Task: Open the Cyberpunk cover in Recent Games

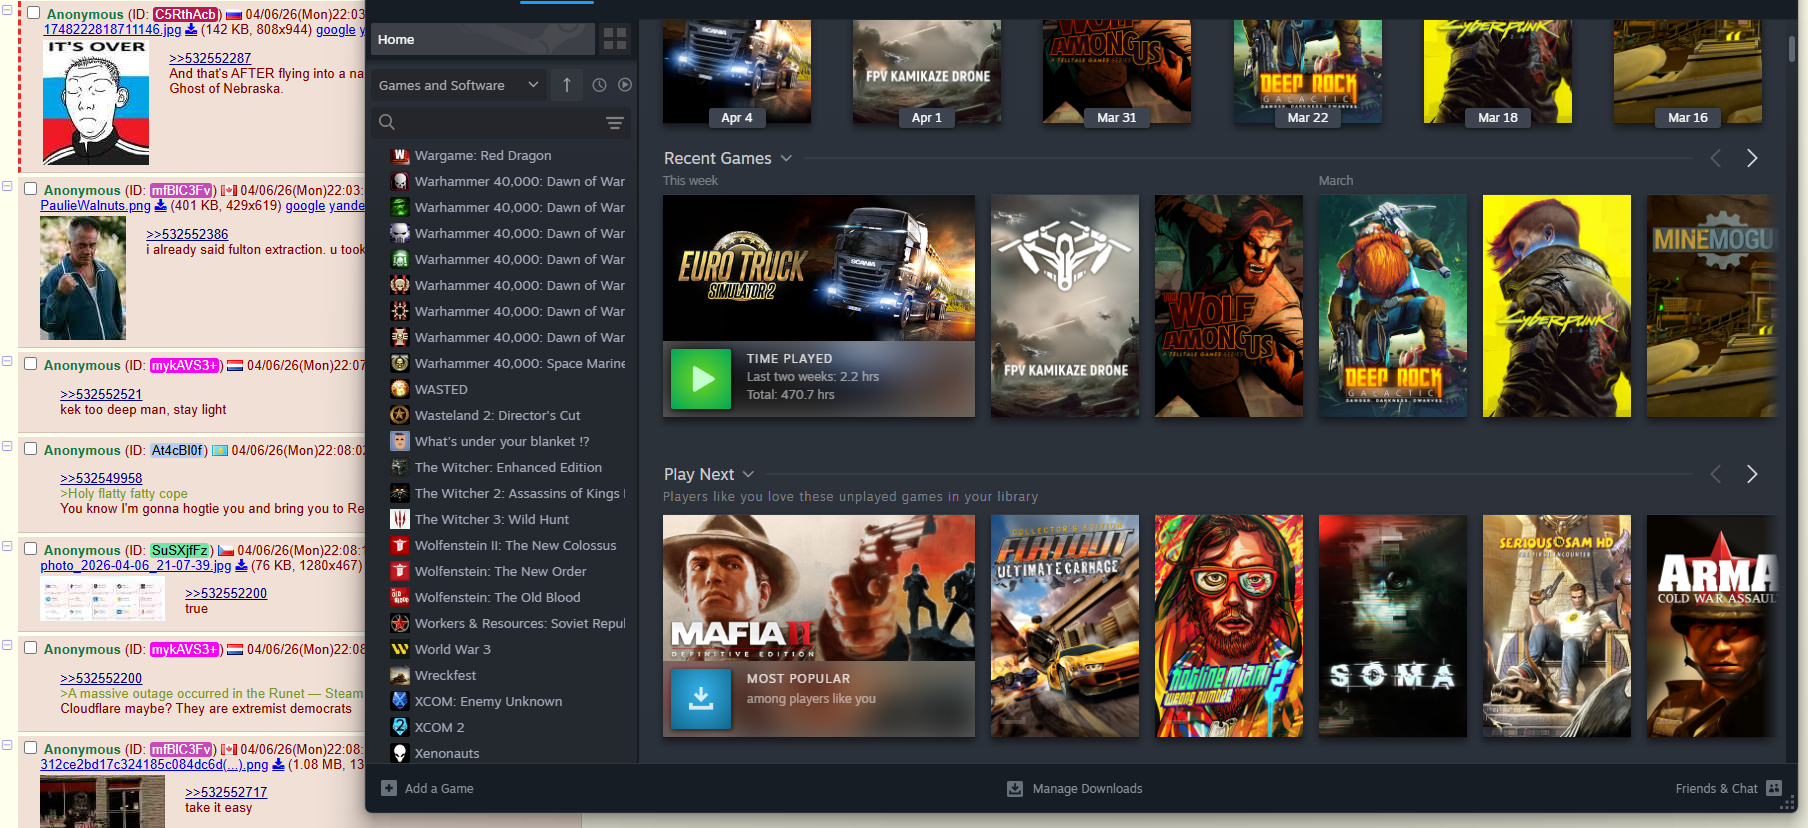Action: point(1557,306)
